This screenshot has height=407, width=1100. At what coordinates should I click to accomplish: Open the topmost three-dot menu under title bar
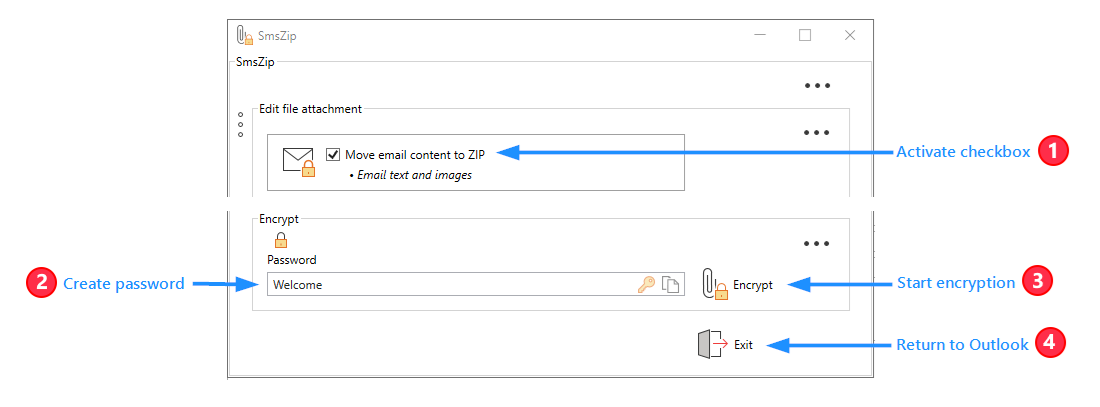[x=817, y=86]
